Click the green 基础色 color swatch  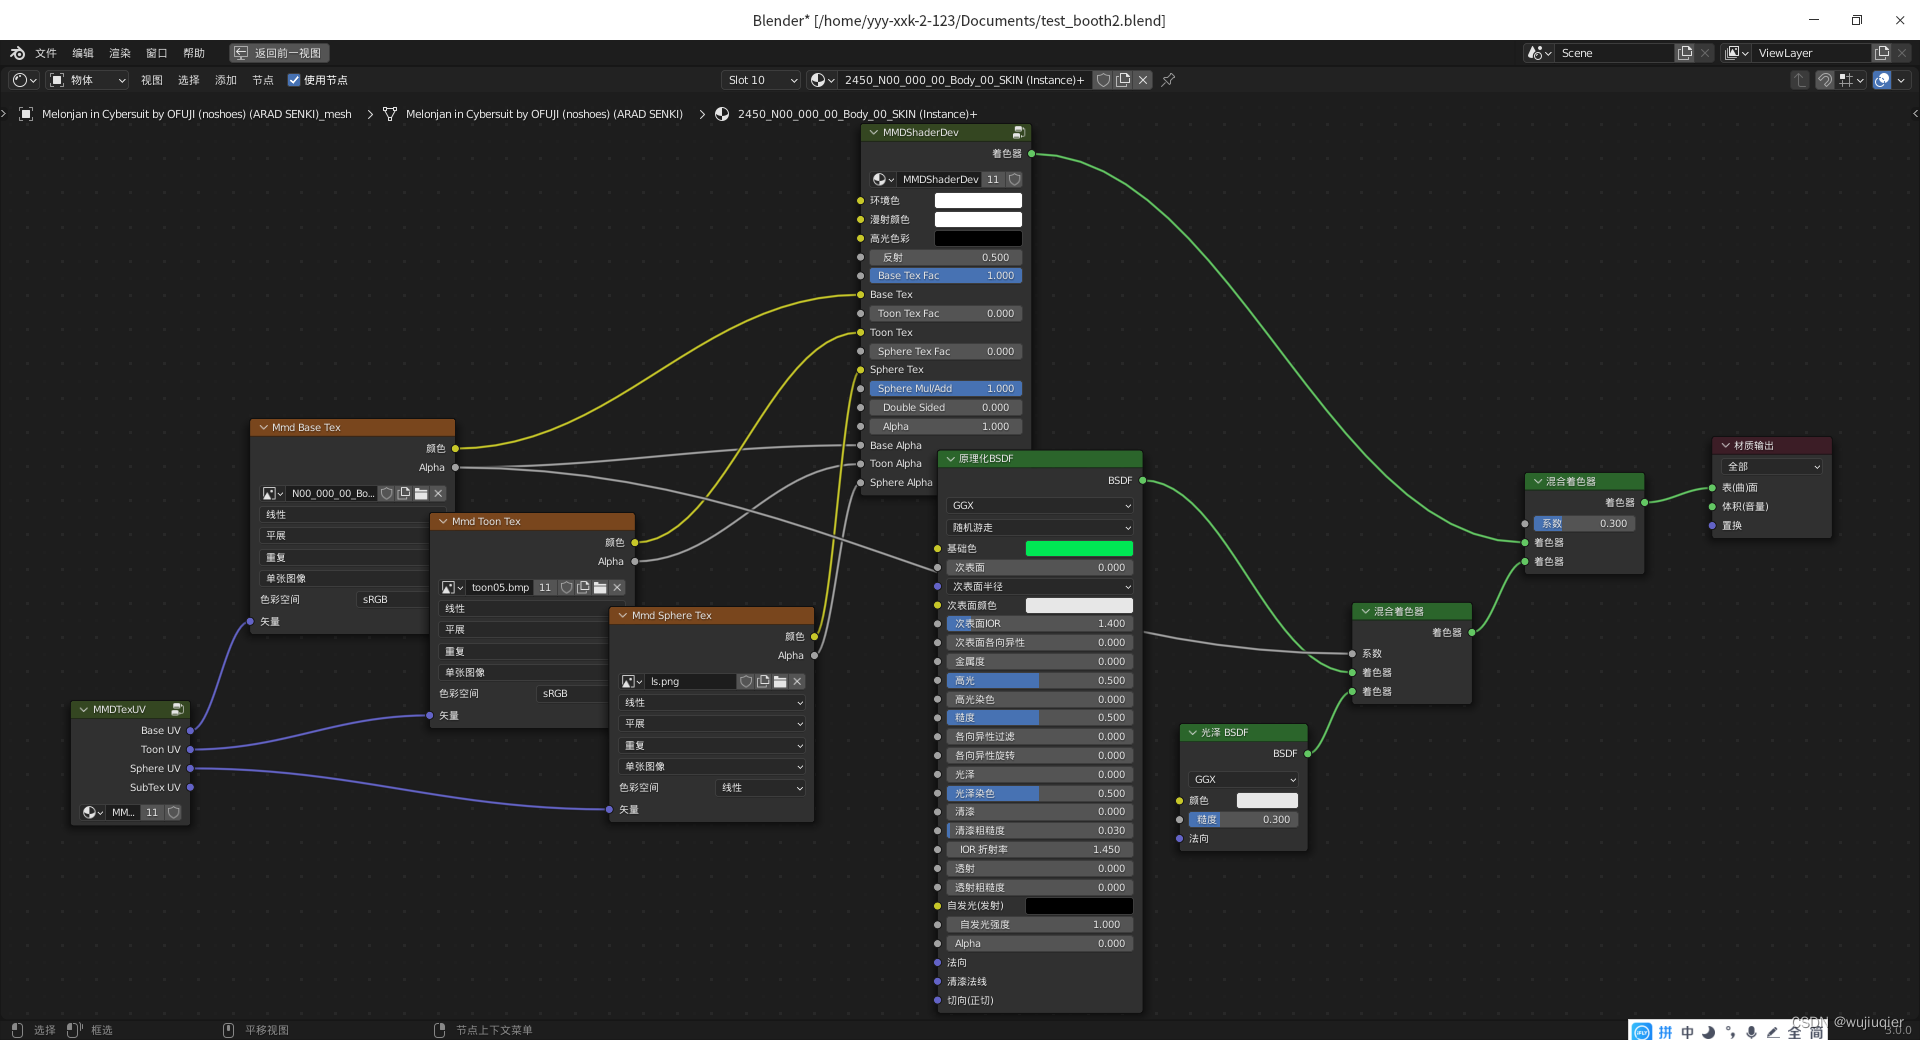click(1079, 548)
